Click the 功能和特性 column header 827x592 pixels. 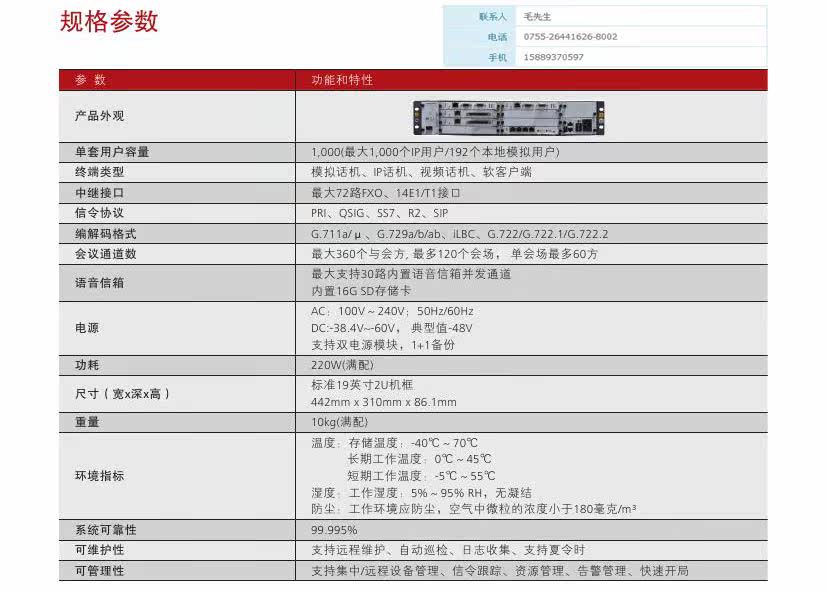tap(342, 80)
